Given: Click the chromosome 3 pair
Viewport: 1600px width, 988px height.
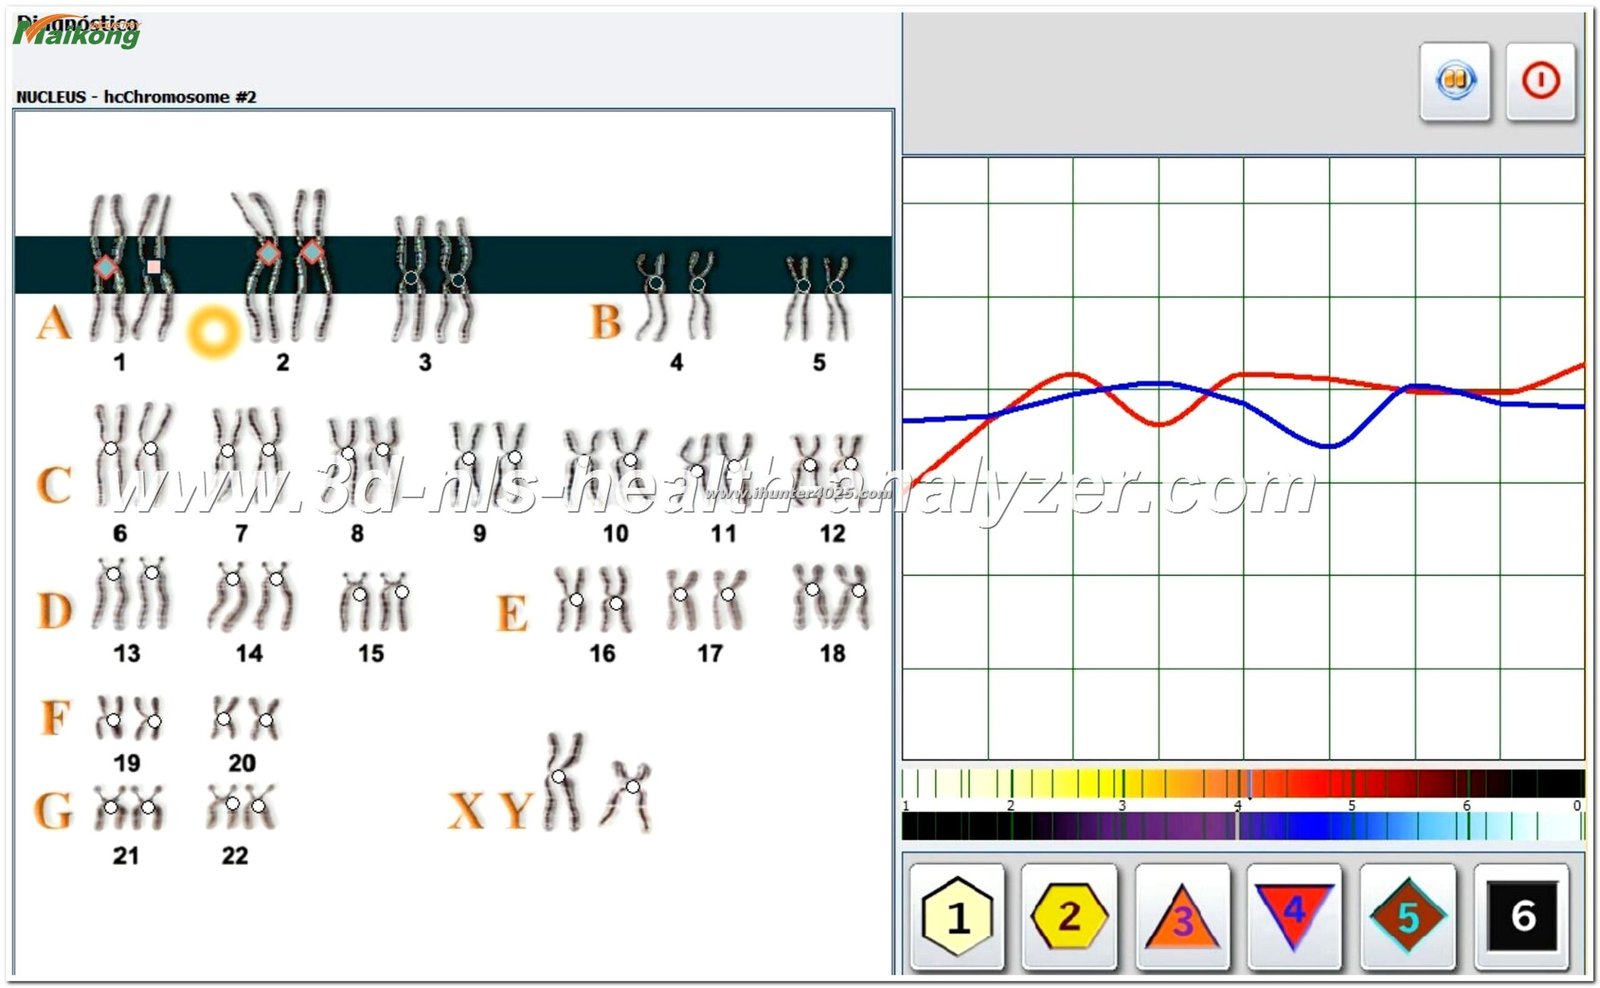Looking at the screenshot, I should coord(432,278).
